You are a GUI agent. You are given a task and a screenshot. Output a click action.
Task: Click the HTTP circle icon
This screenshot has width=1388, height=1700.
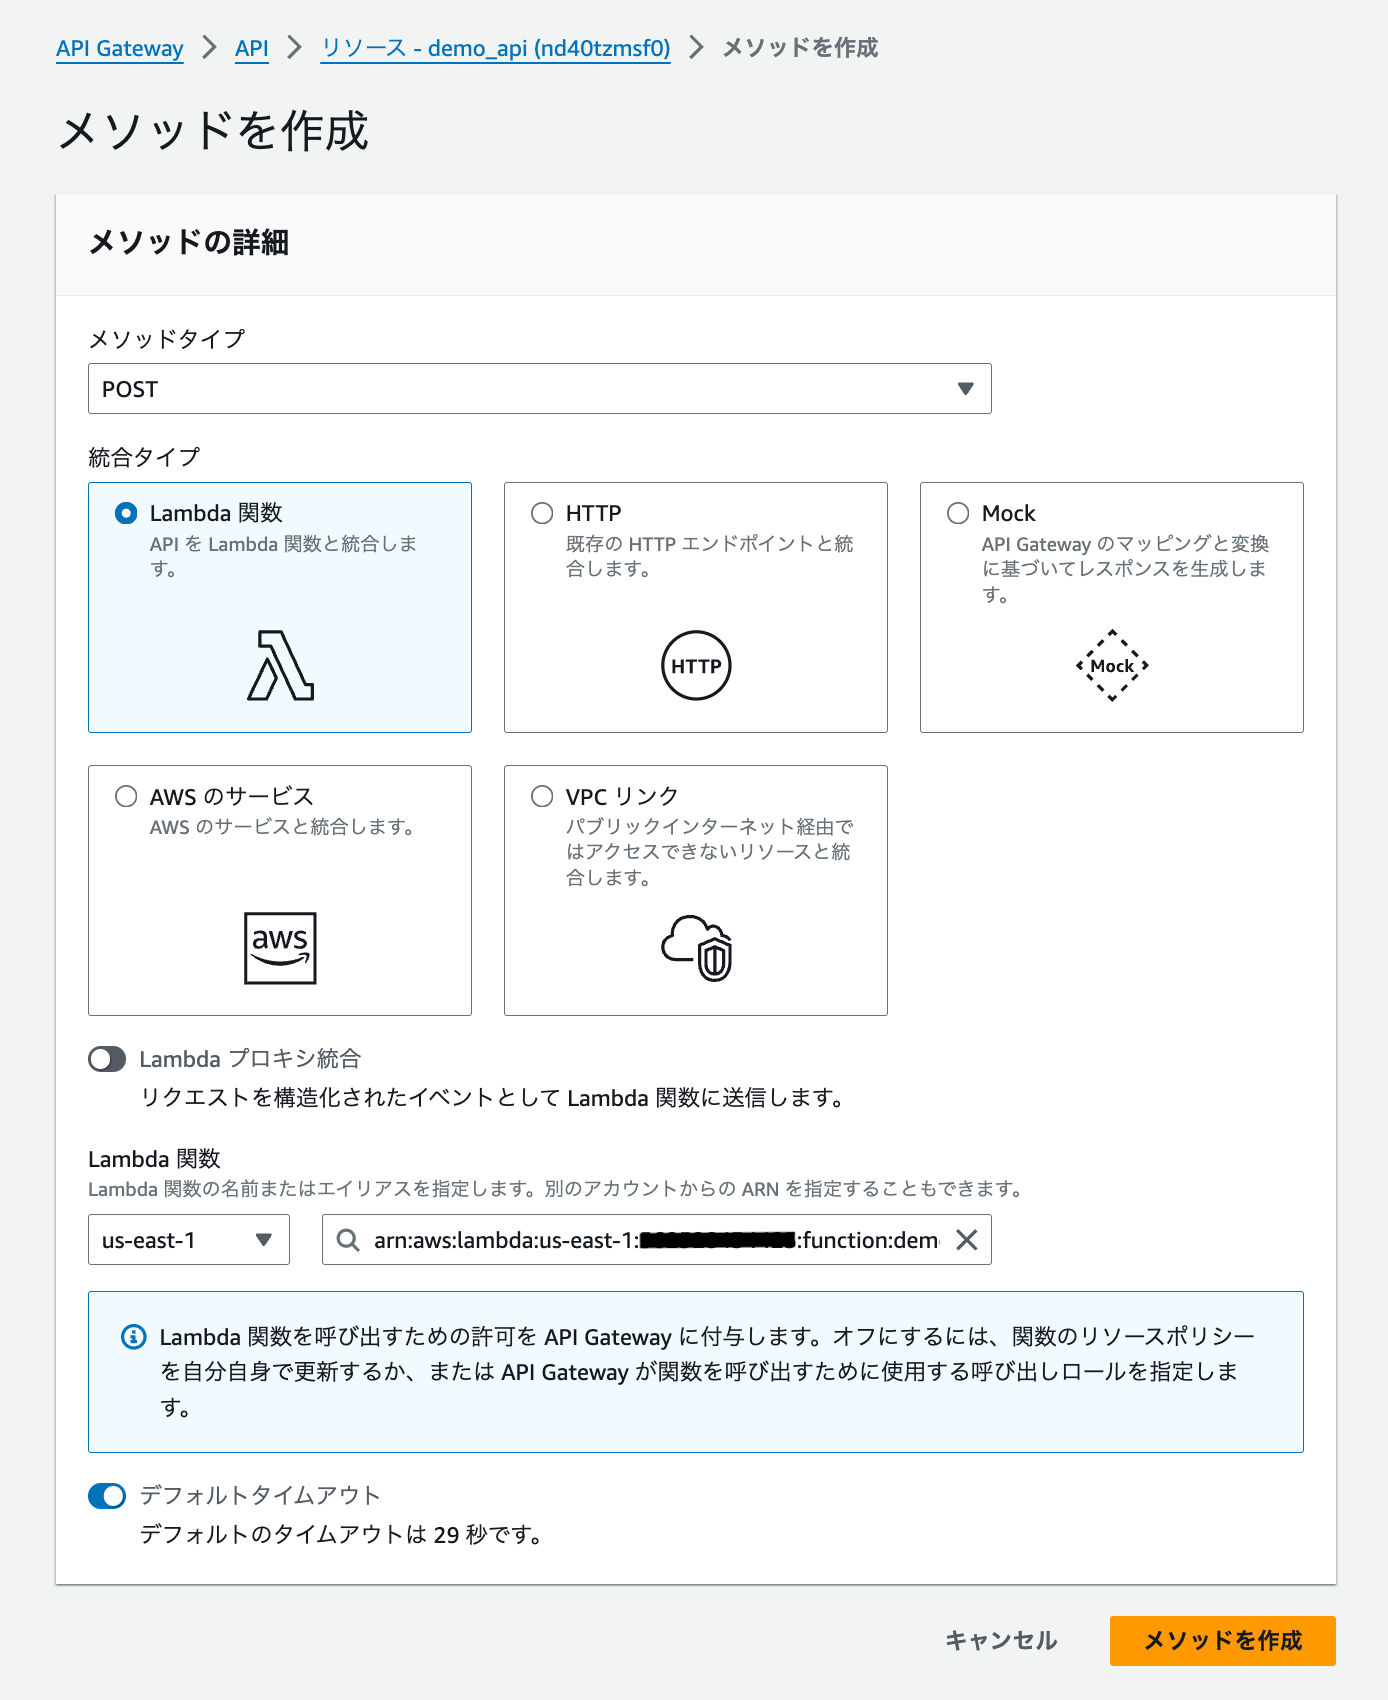pos(696,665)
